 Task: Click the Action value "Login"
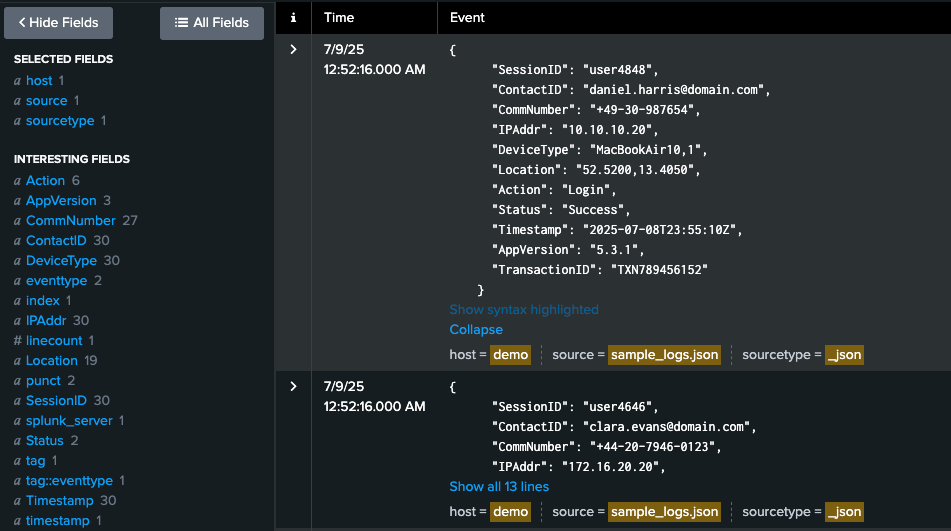click(586, 190)
